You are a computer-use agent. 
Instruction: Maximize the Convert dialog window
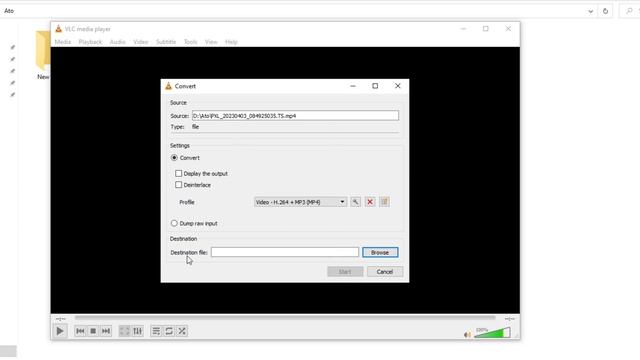(x=375, y=86)
